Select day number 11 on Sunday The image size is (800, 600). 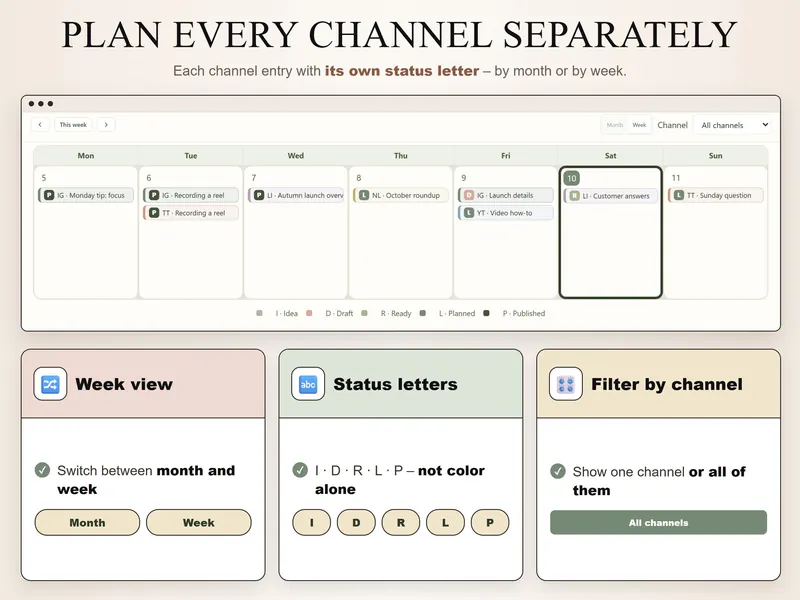click(x=676, y=178)
